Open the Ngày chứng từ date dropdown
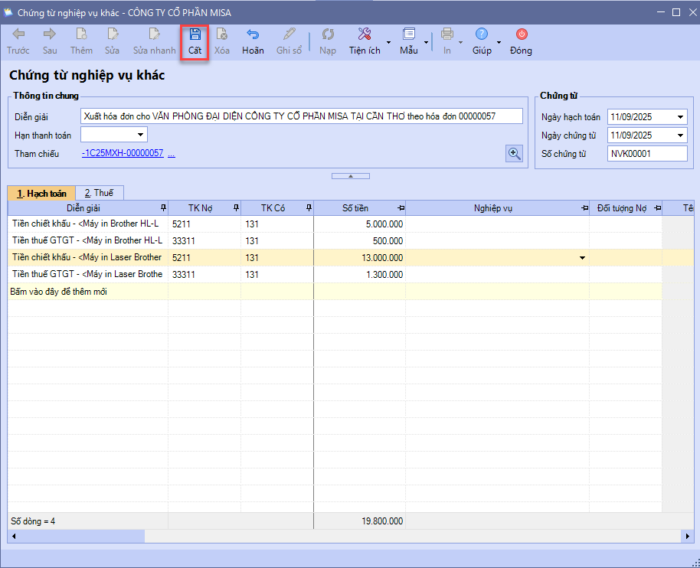The image size is (700, 568). (x=681, y=135)
